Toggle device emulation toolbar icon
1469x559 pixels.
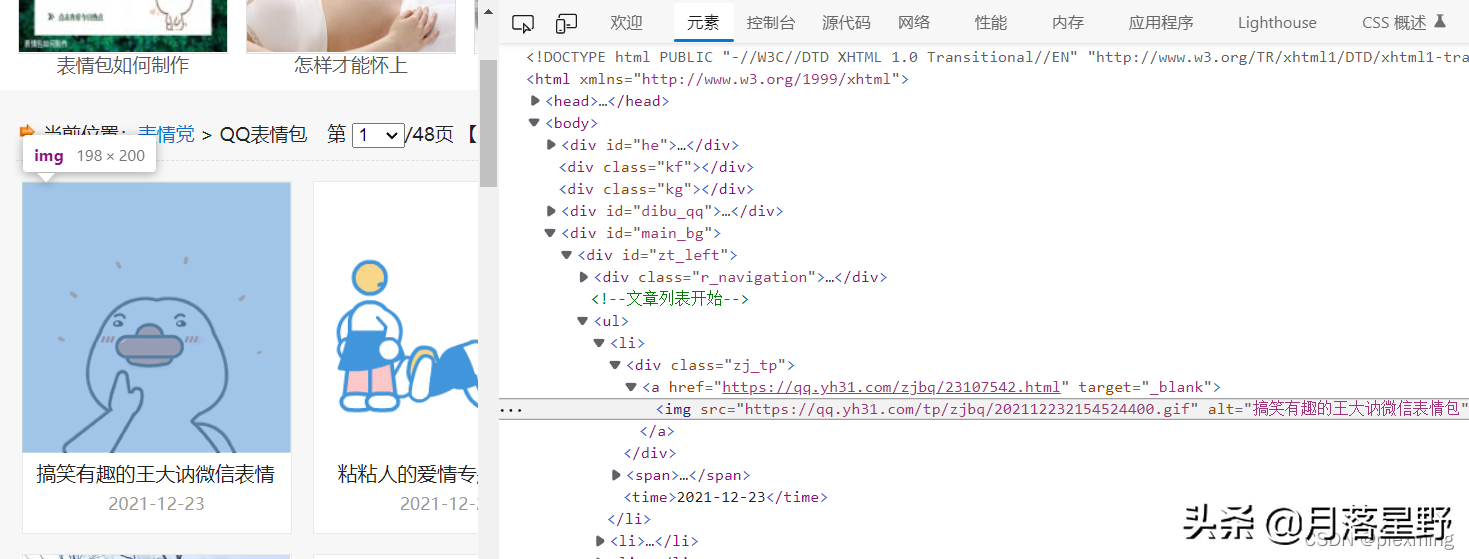click(x=567, y=23)
